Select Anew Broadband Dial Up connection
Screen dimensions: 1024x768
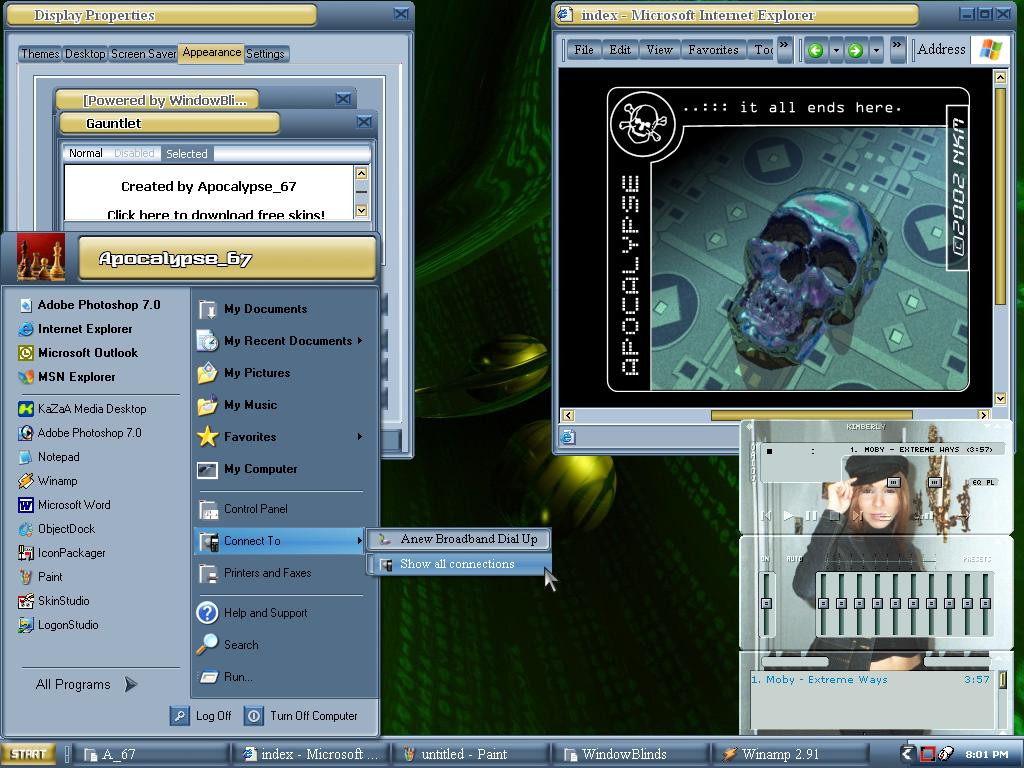458,539
